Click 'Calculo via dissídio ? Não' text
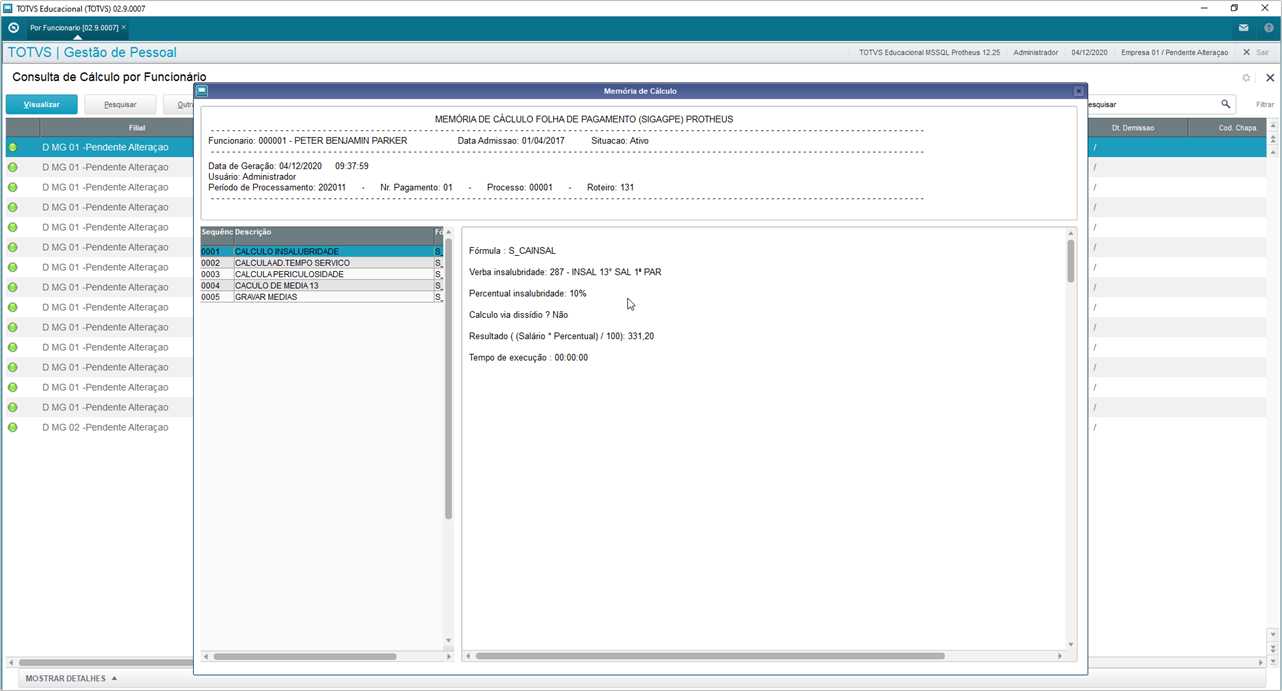 tap(519, 315)
